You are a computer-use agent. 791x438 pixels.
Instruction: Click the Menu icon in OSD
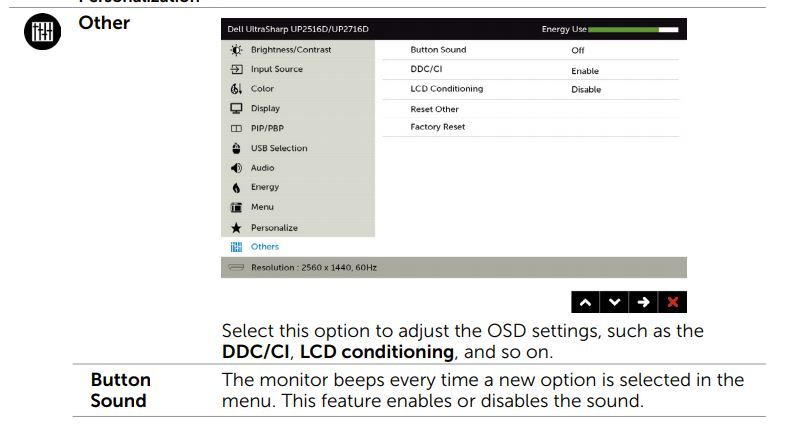click(236, 207)
